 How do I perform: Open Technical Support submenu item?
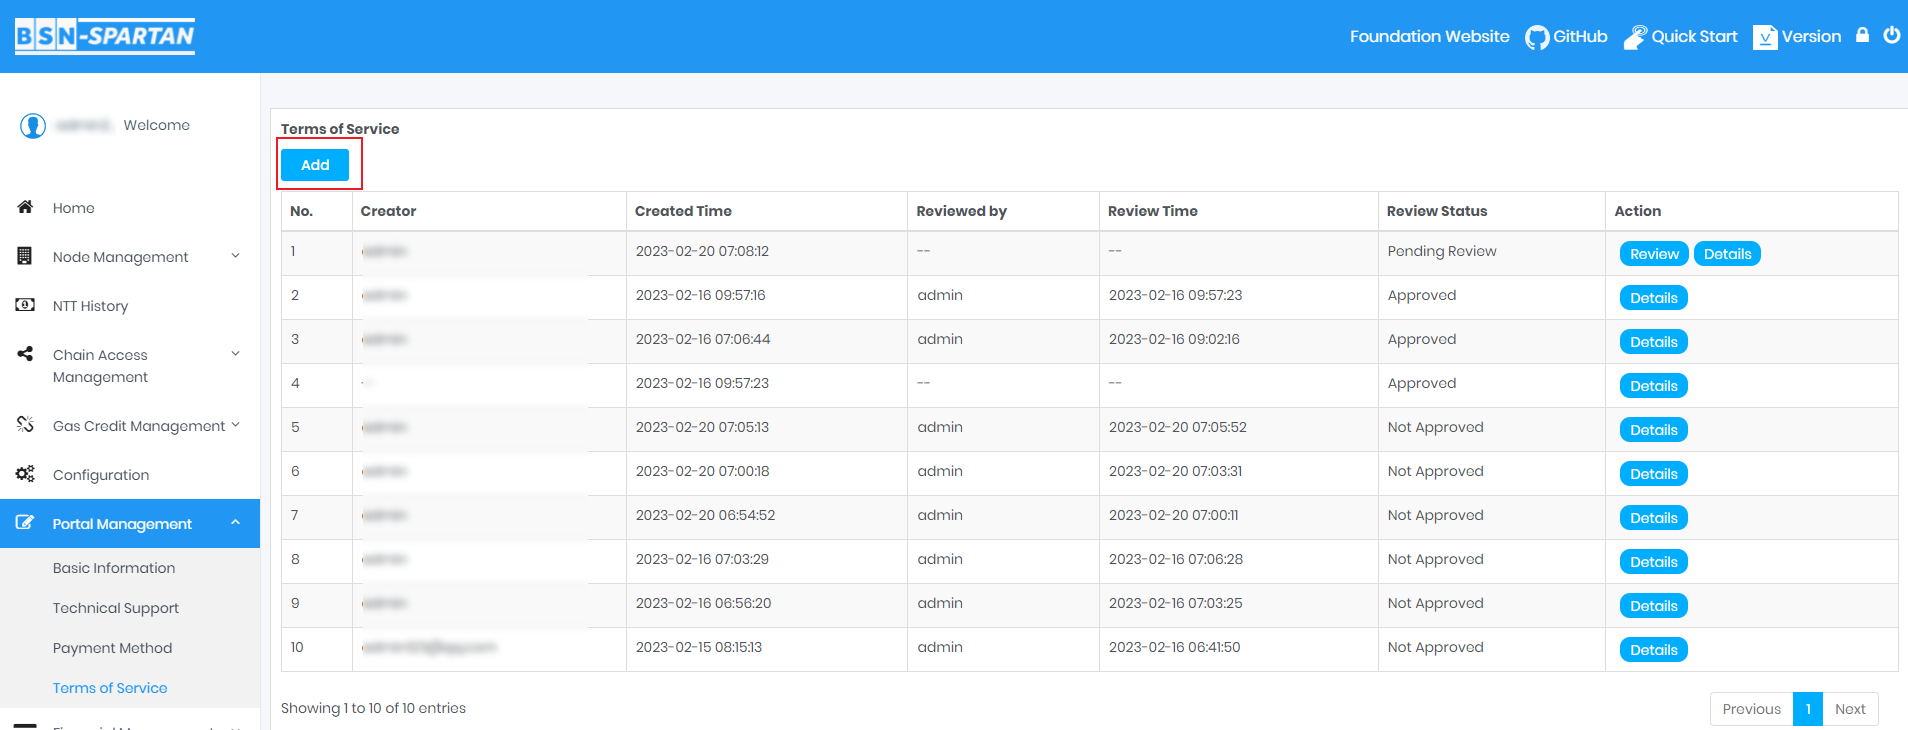click(116, 608)
